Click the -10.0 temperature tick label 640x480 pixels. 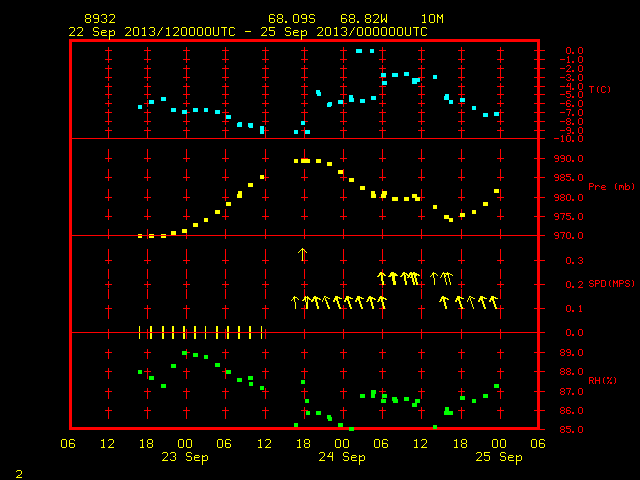[569, 139]
